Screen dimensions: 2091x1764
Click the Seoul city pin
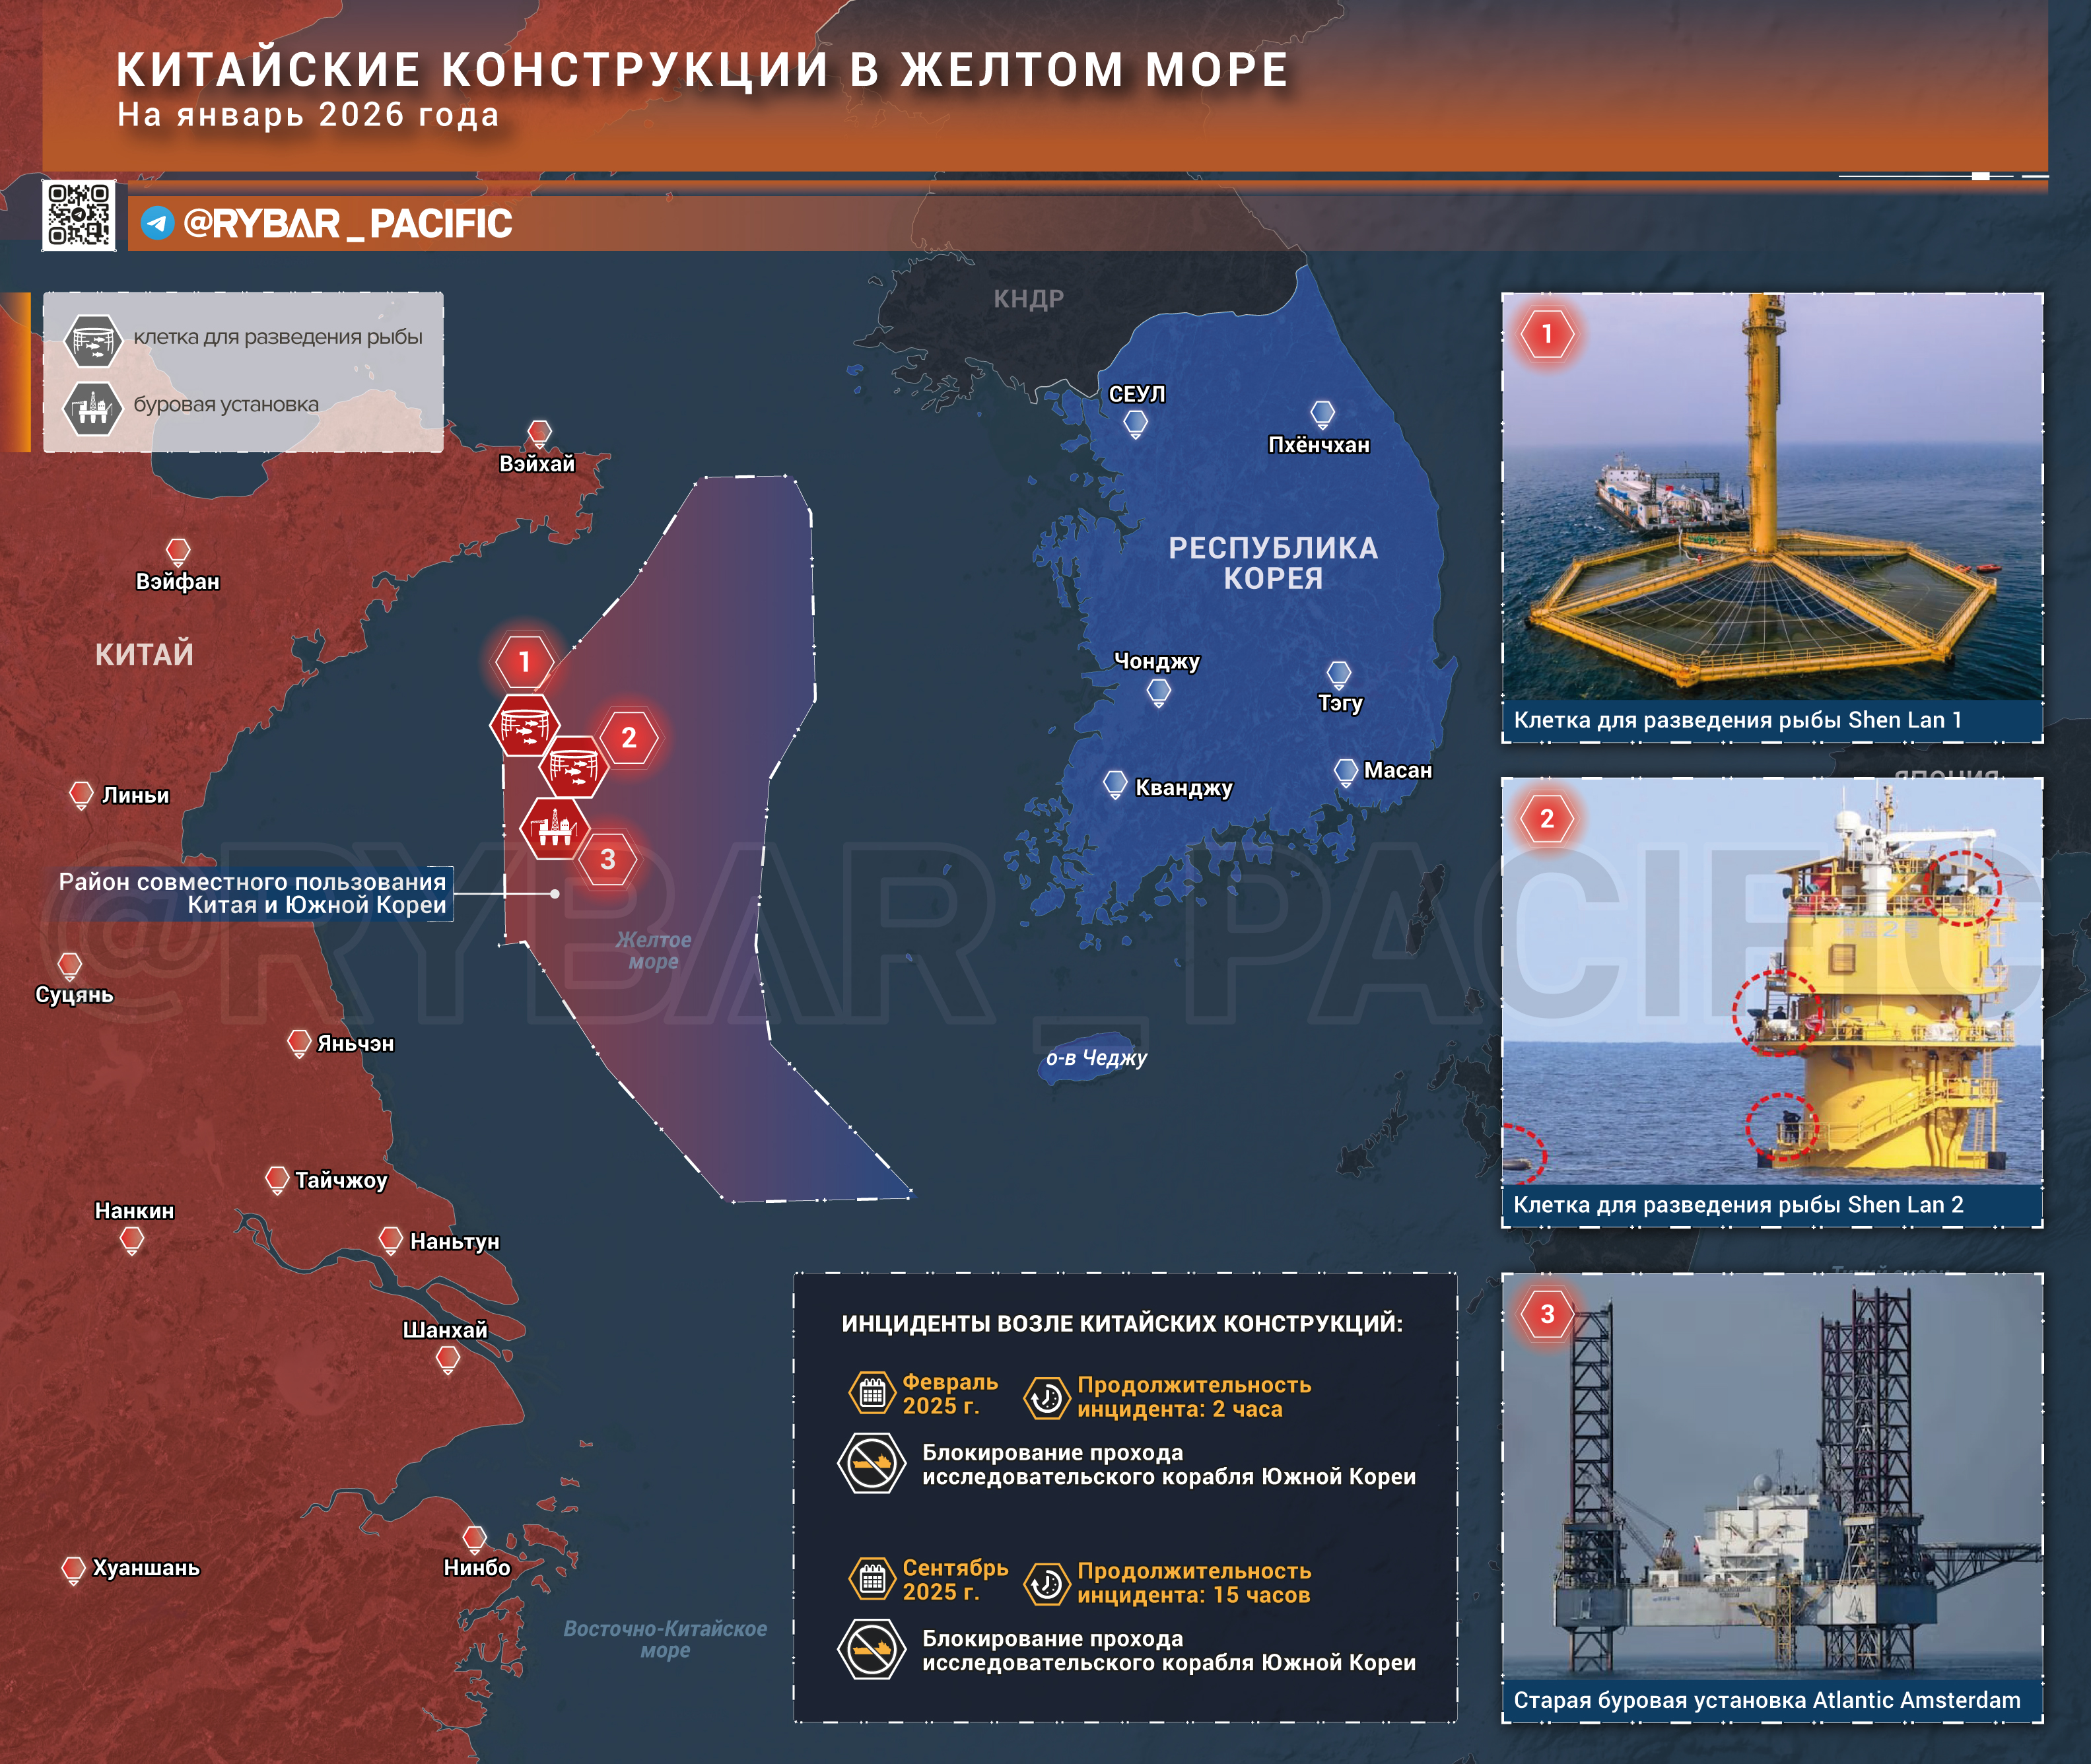coord(1135,424)
